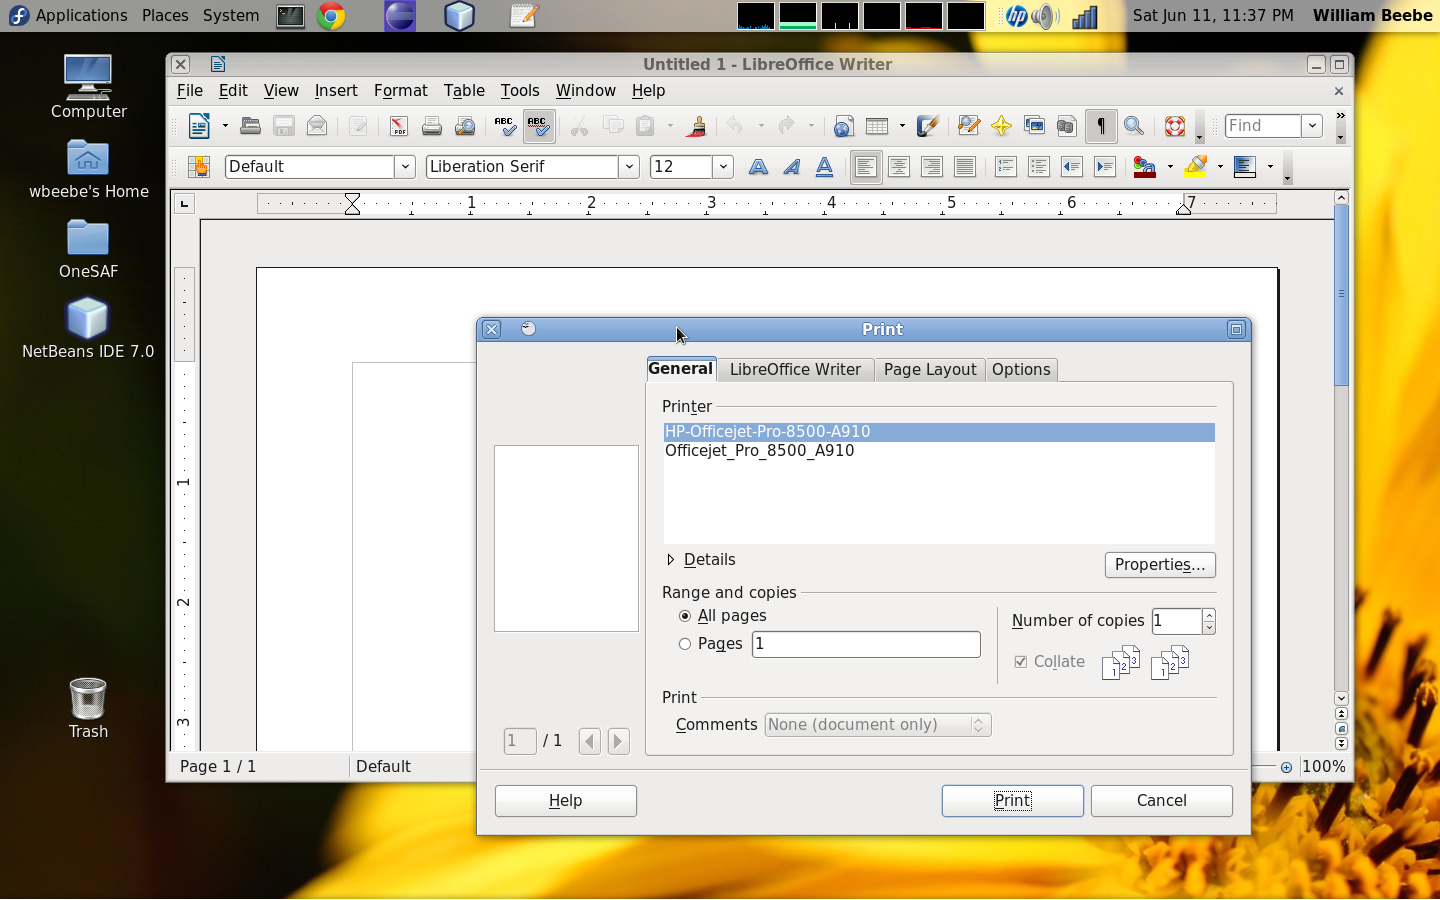
Task: Open LibreOffice Help lifebuoy icon
Action: 1175,126
